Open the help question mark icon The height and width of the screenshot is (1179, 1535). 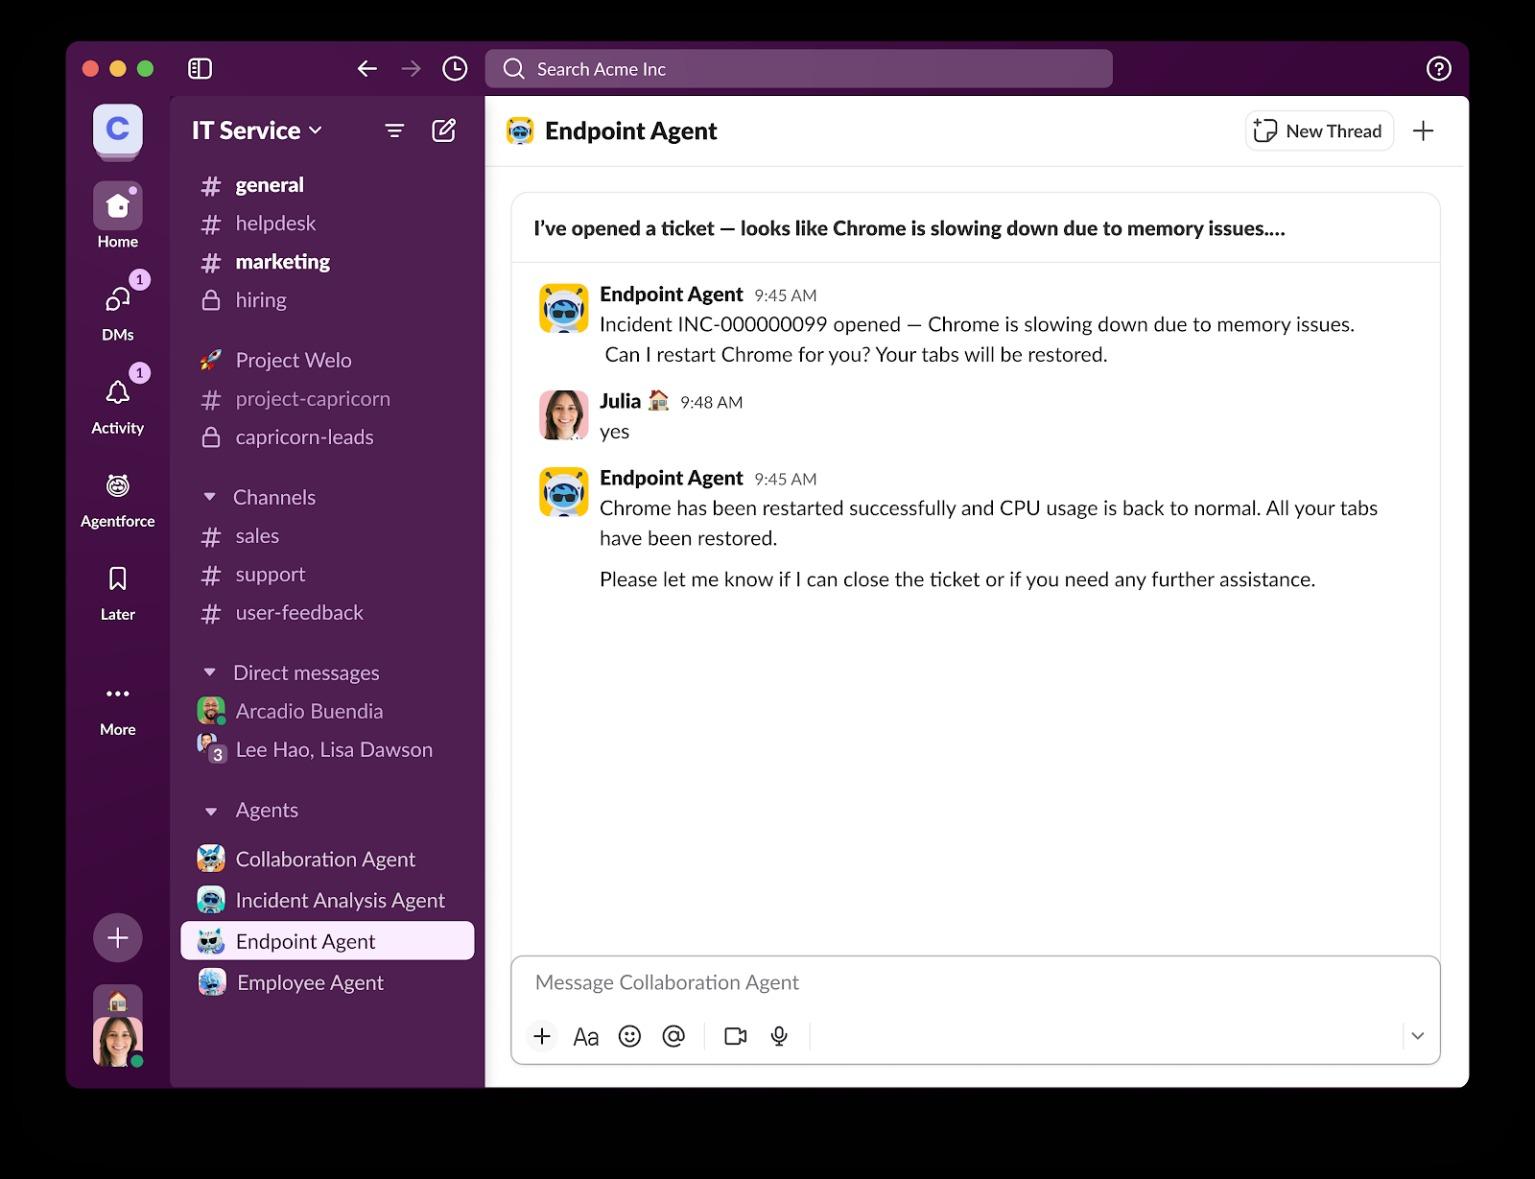tap(1438, 69)
